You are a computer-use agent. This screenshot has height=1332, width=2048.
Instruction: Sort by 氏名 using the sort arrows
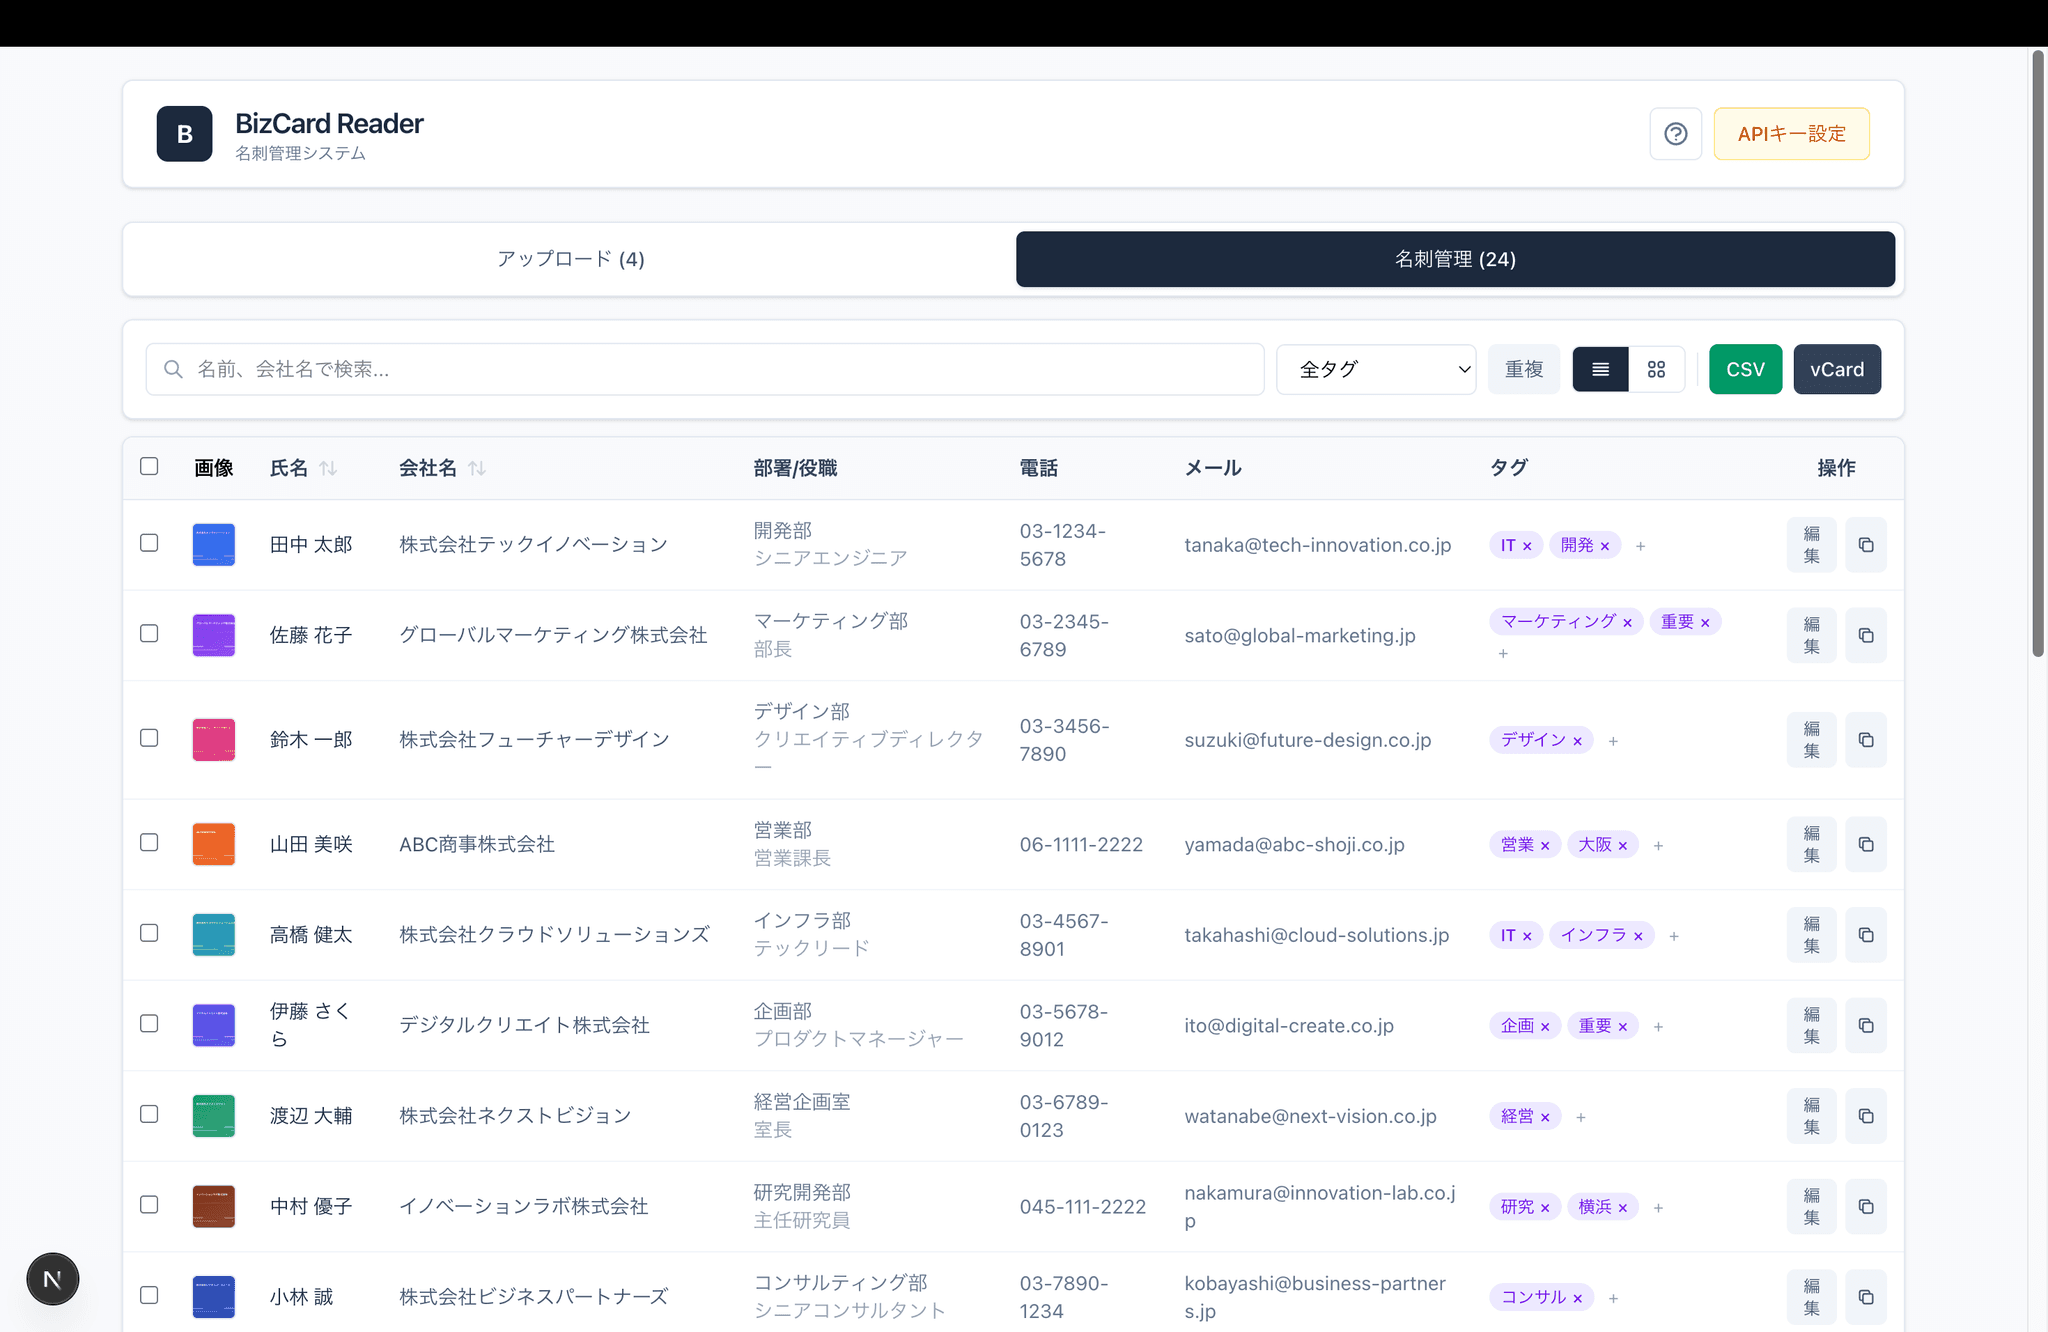(328, 468)
